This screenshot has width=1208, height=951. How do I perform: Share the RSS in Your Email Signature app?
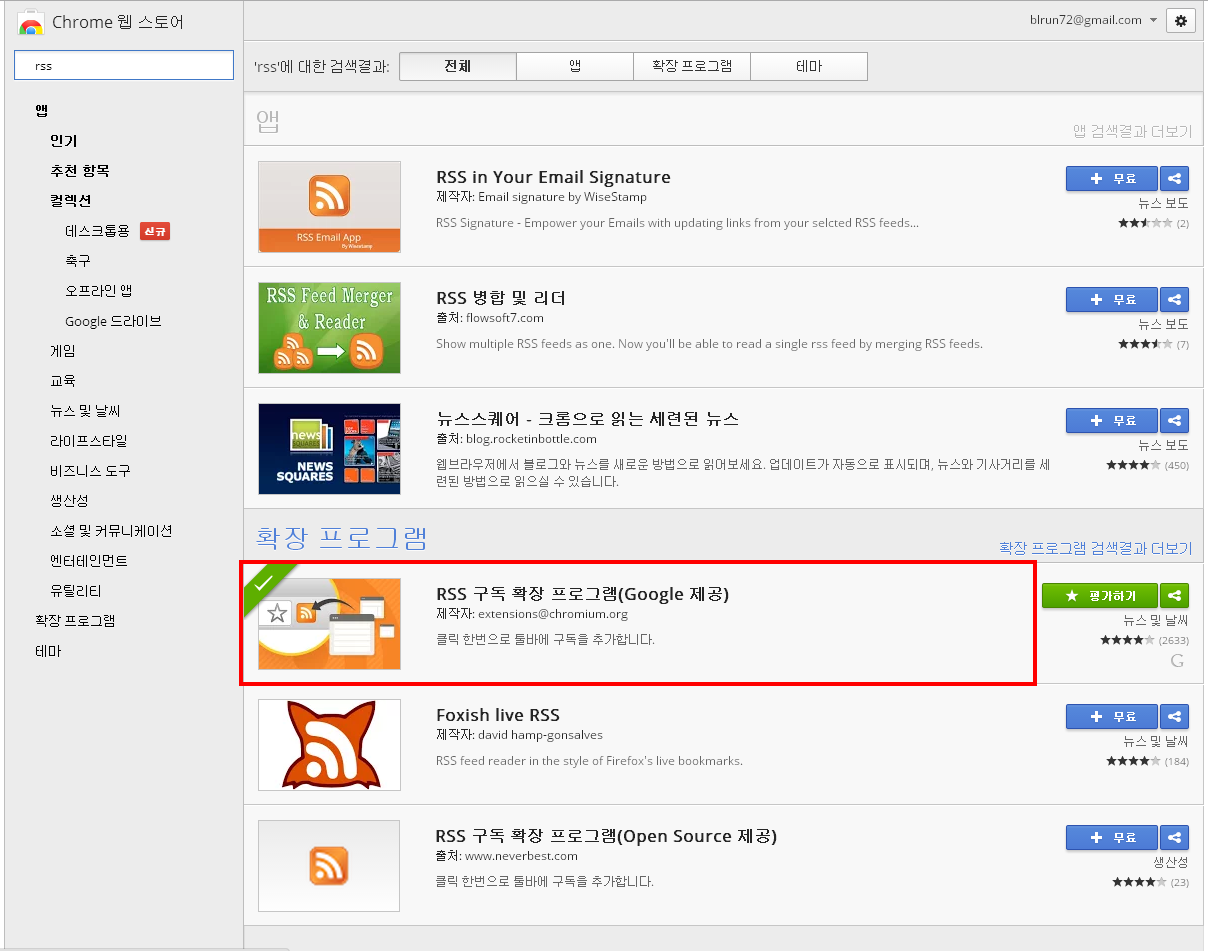point(1174,178)
